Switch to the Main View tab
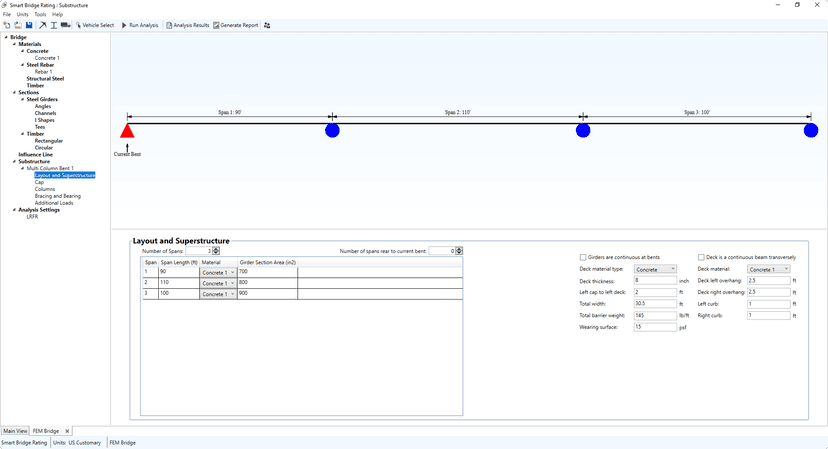 15,431
